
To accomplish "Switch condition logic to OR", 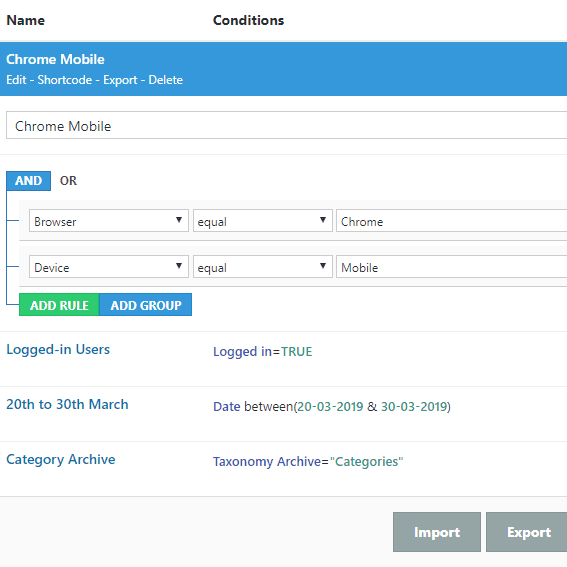I will click(68, 181).
